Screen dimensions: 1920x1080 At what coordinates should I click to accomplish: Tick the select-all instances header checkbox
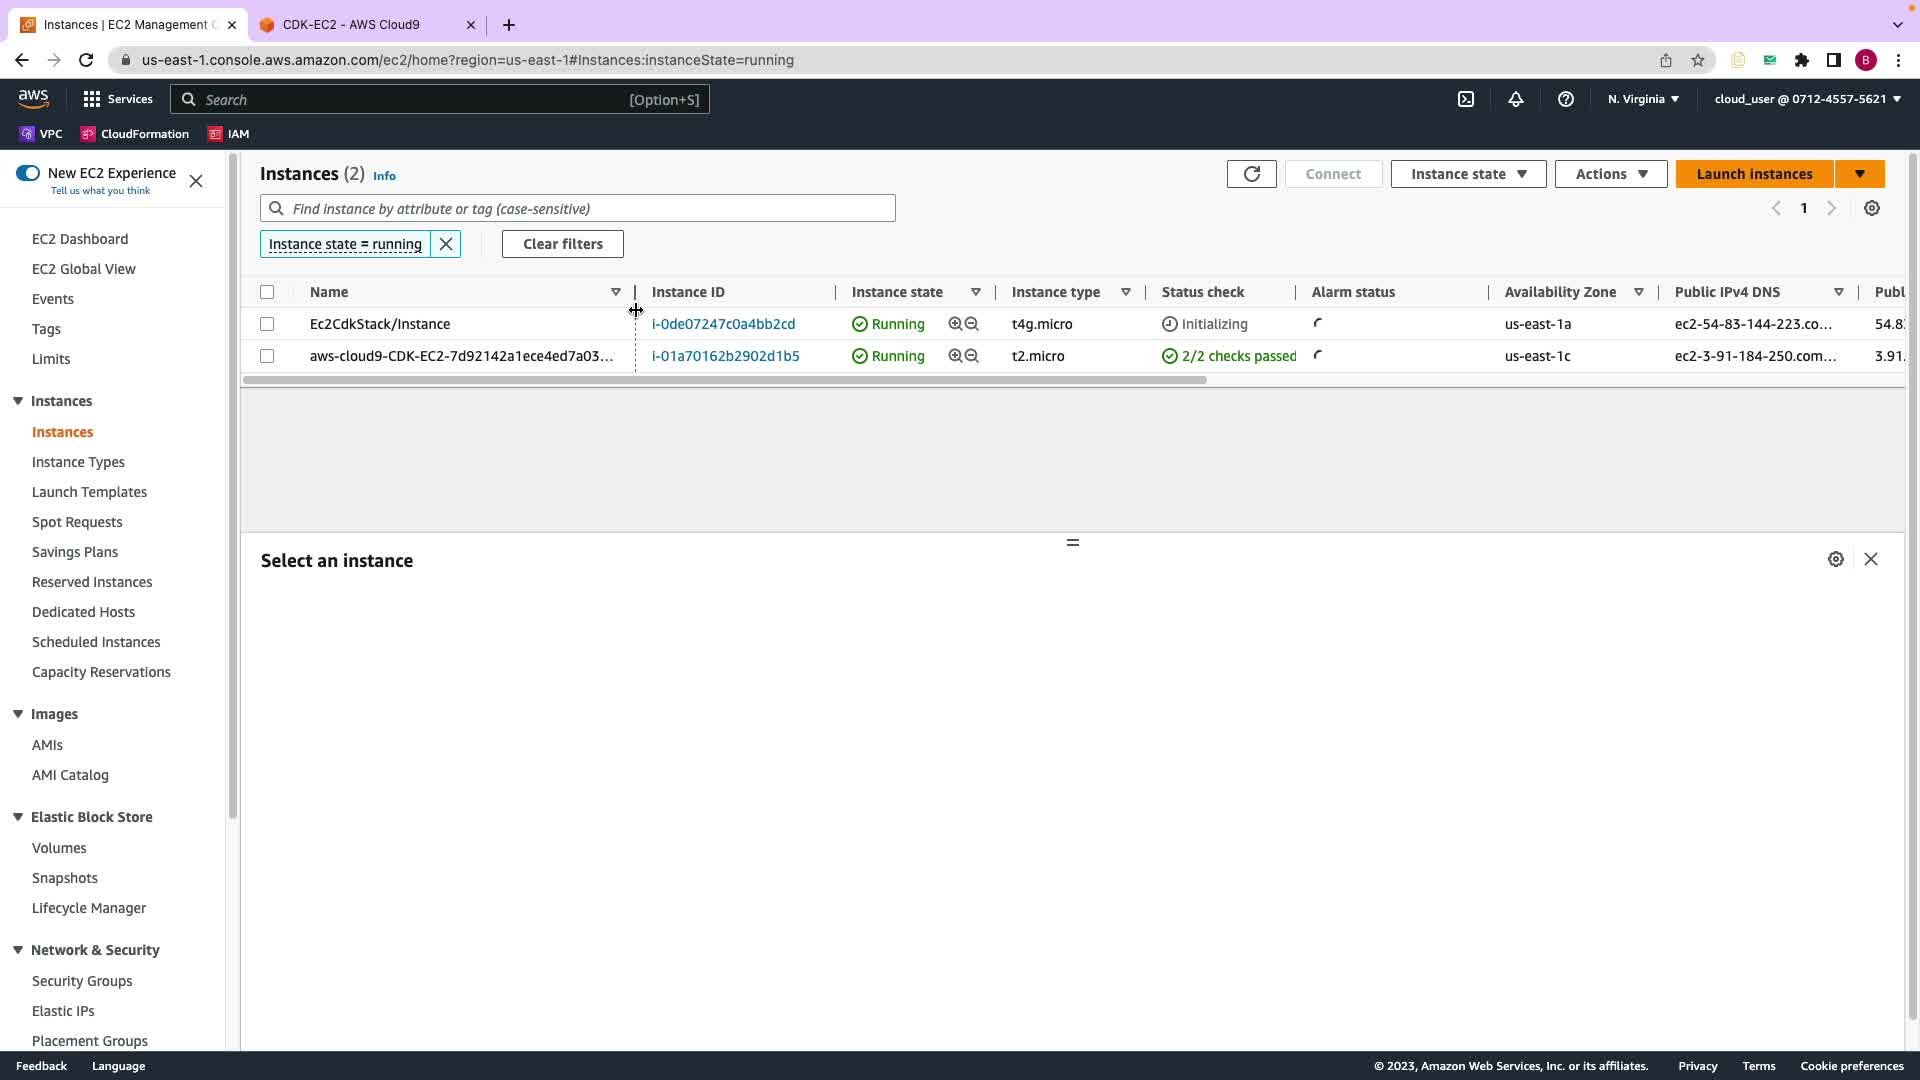pos(267,292)
